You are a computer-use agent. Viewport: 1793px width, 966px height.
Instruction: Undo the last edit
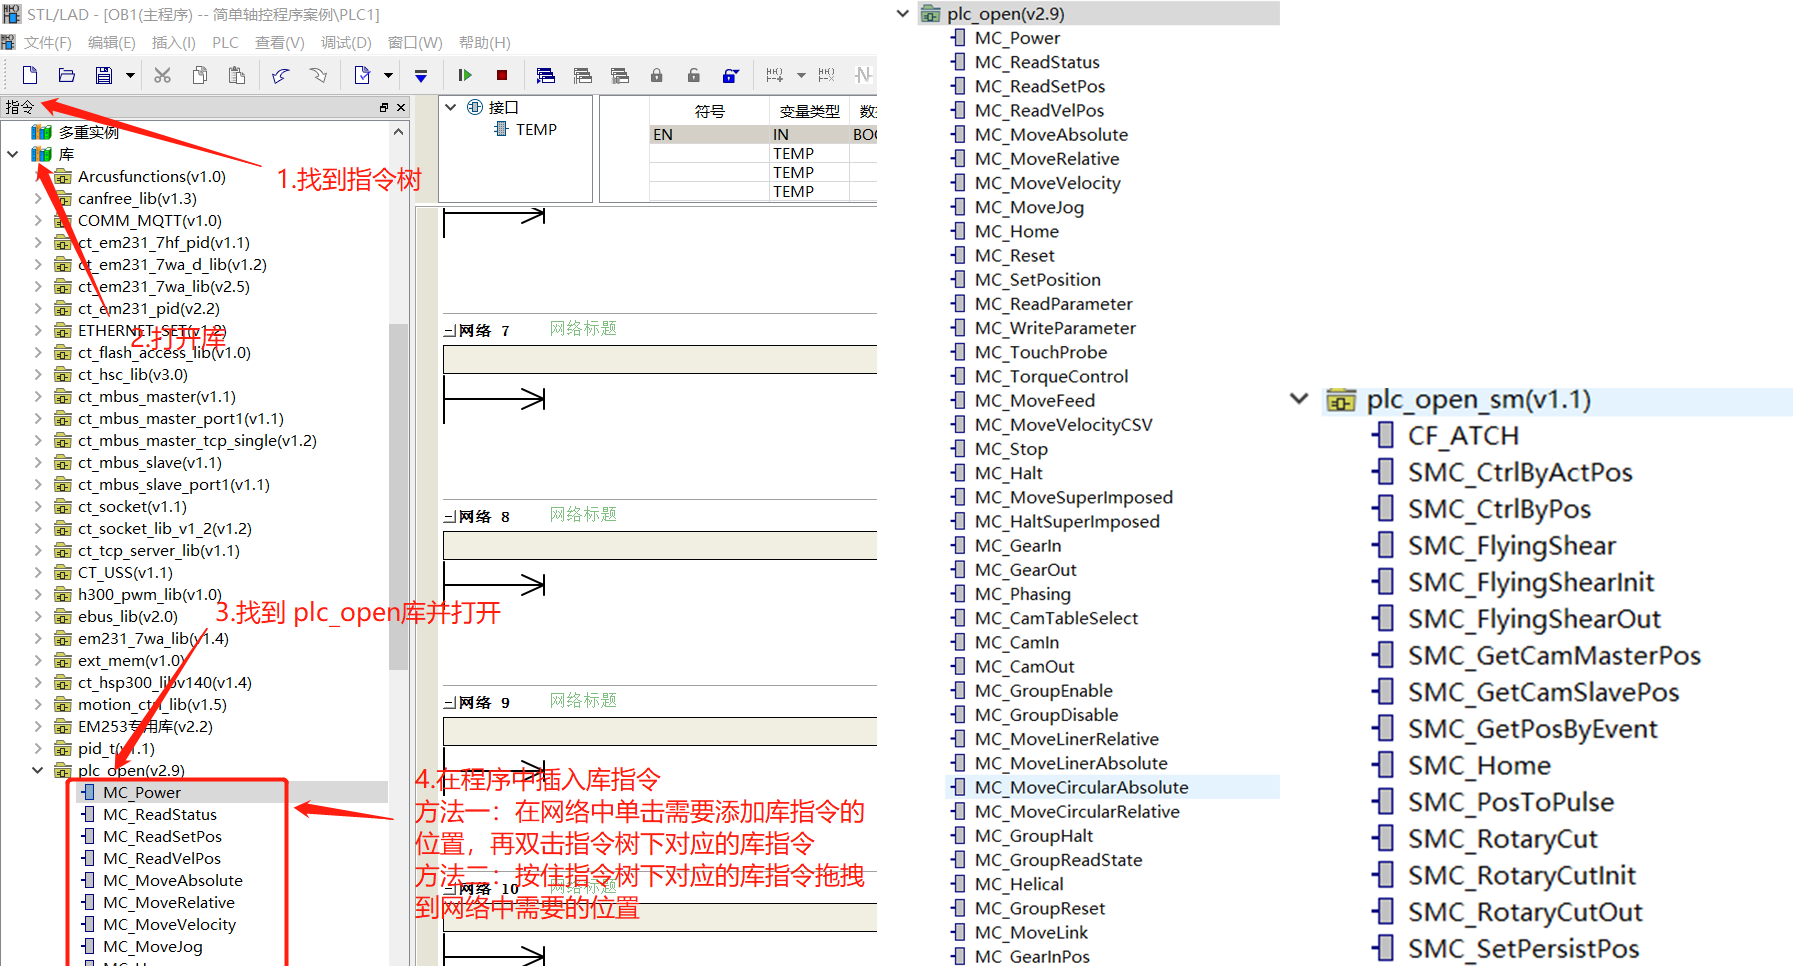280,75
